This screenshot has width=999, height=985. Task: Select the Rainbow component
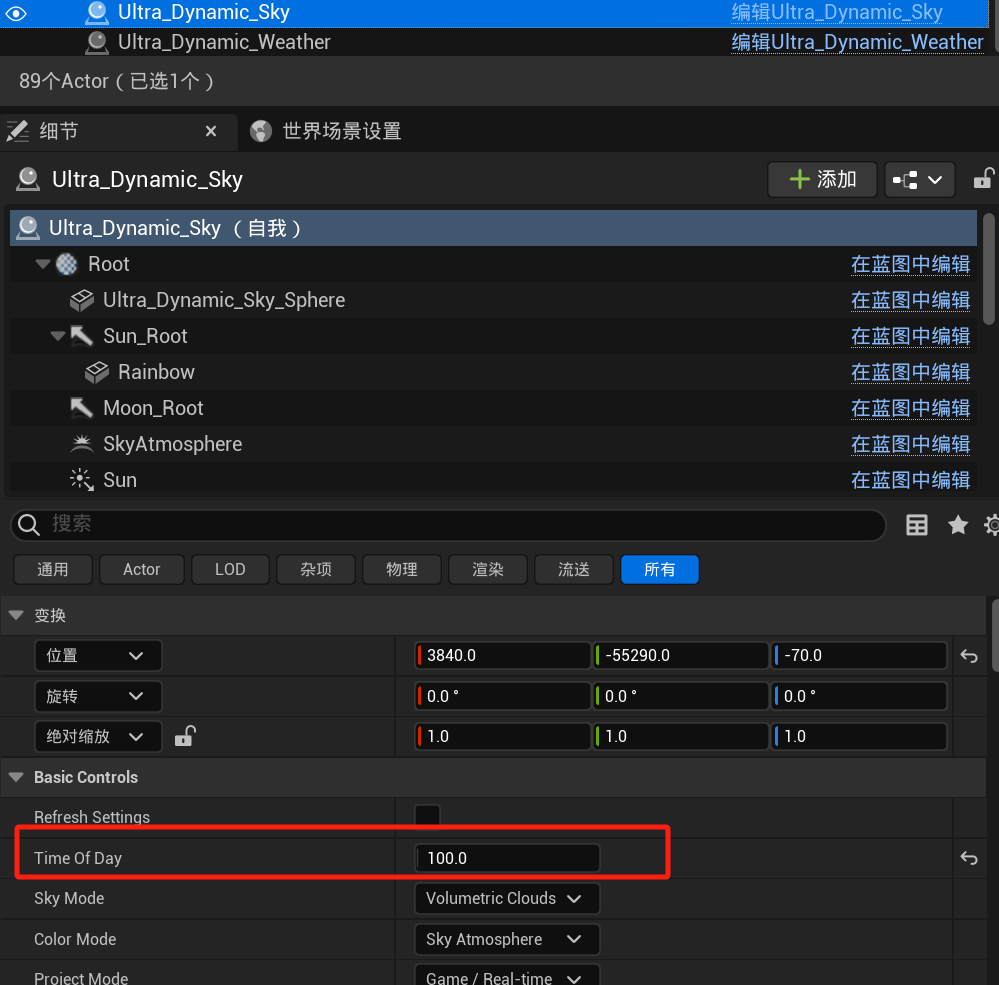[x=156, y=372]
